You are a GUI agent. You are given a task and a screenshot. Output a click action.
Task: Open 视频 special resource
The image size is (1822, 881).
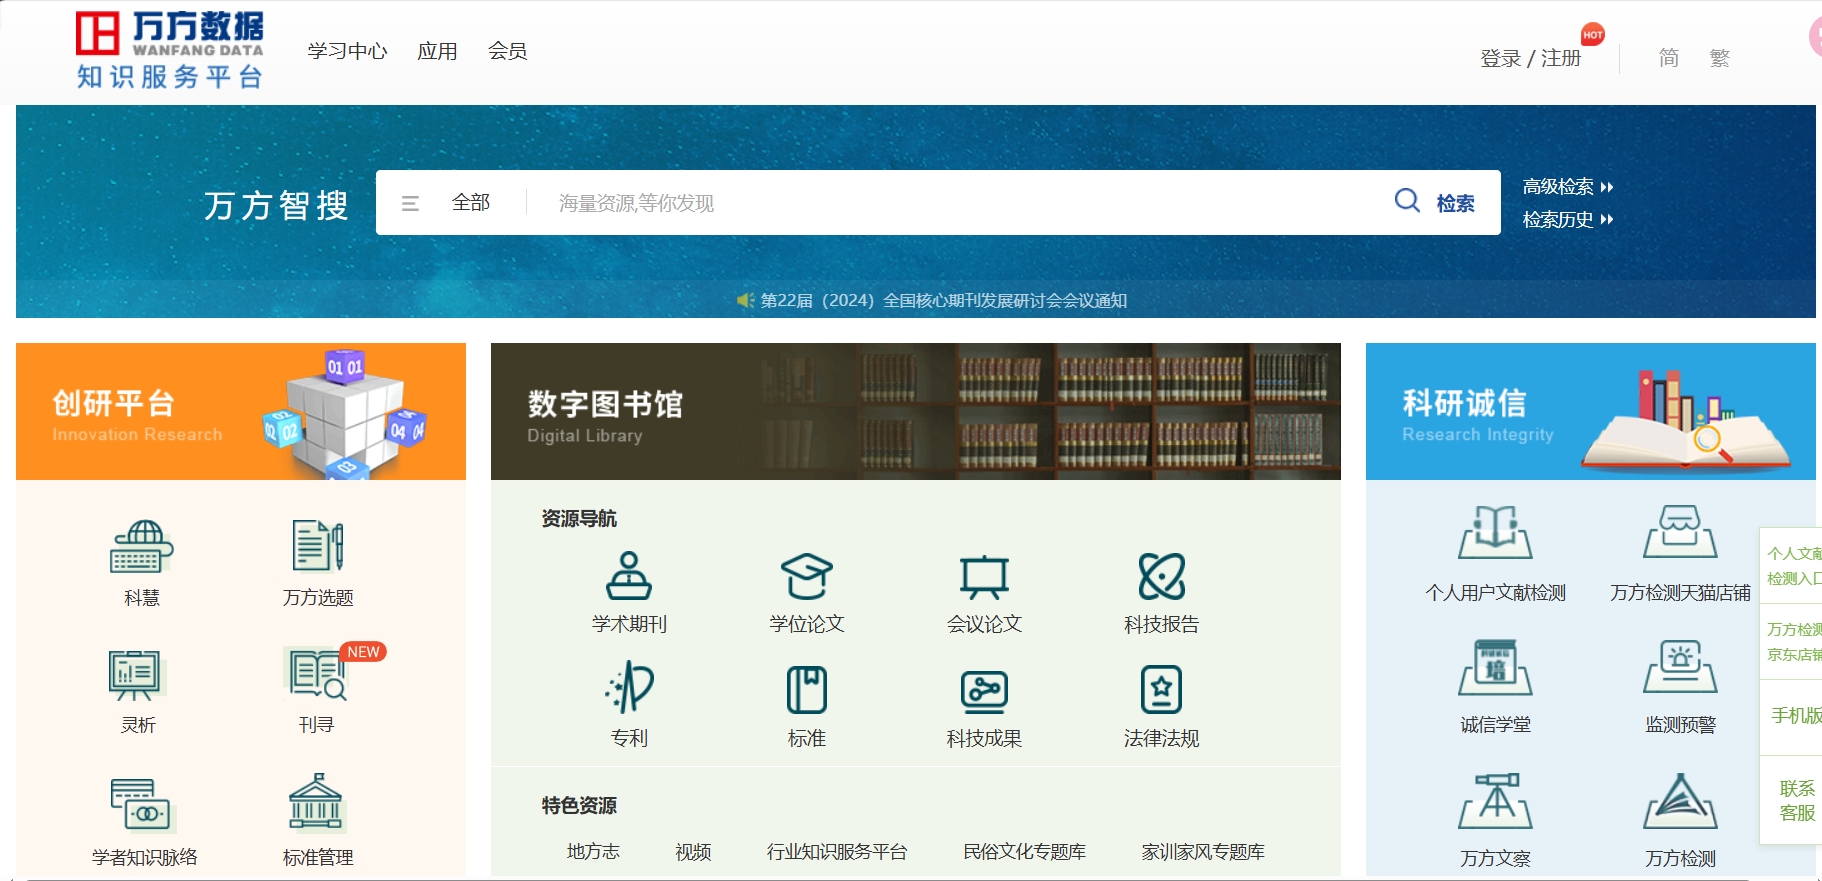pyautogui.click(x=693, y=852)
